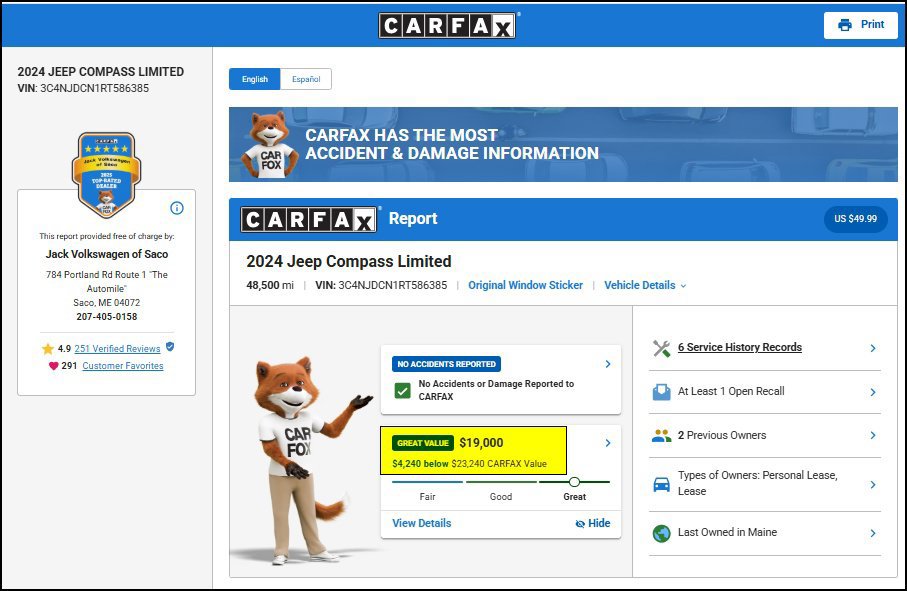The width and height of the screenshot is (907, 591).
Task: Click the globe icon for Last Owned
Action: click(661, 533)
